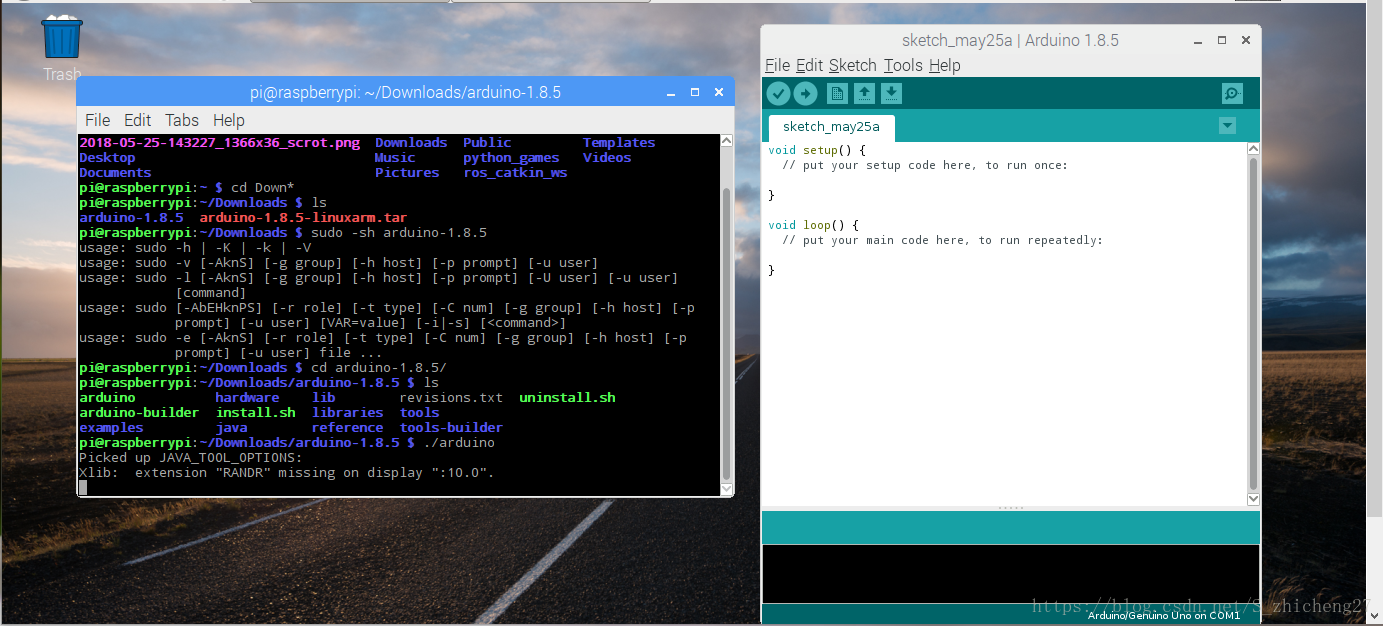The width and height of the screenshot is (1383, 626).
Task: Click 'Picked up JAVA_TOOL_OPTIONS:' line
Action: pos(190,457)
